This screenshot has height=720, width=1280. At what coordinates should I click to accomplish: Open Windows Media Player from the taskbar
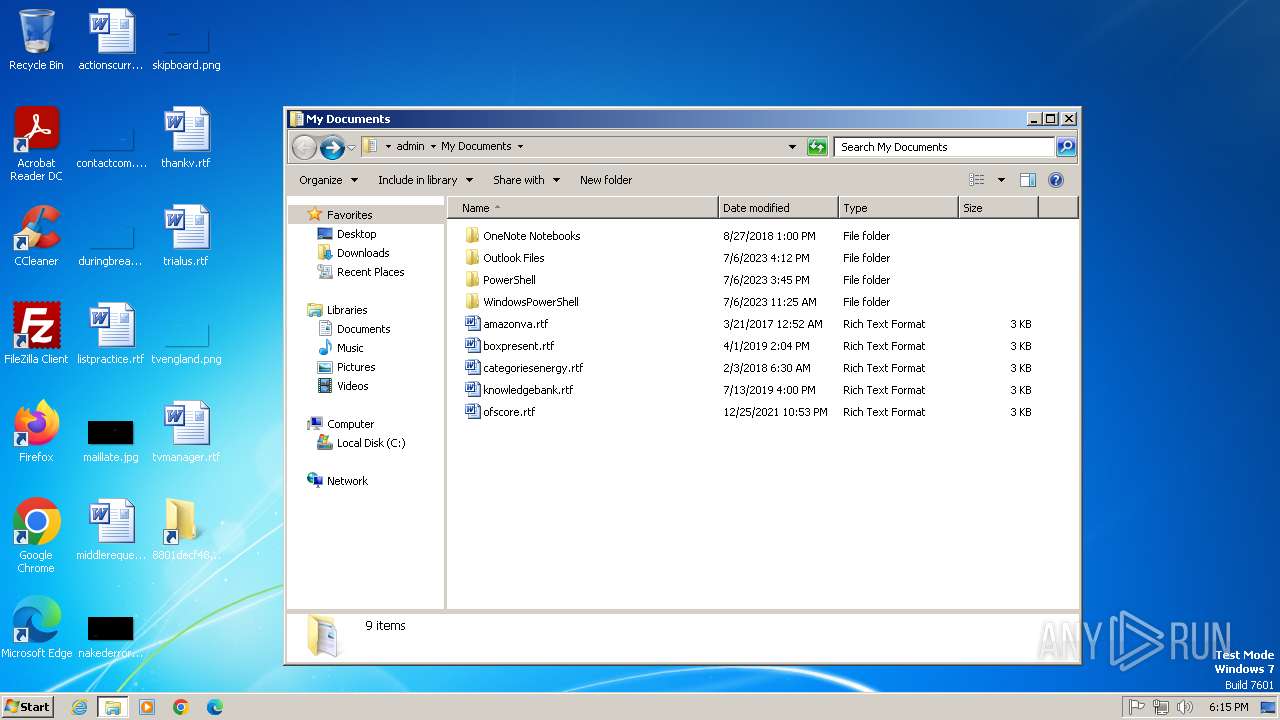[x=147, y=707]
